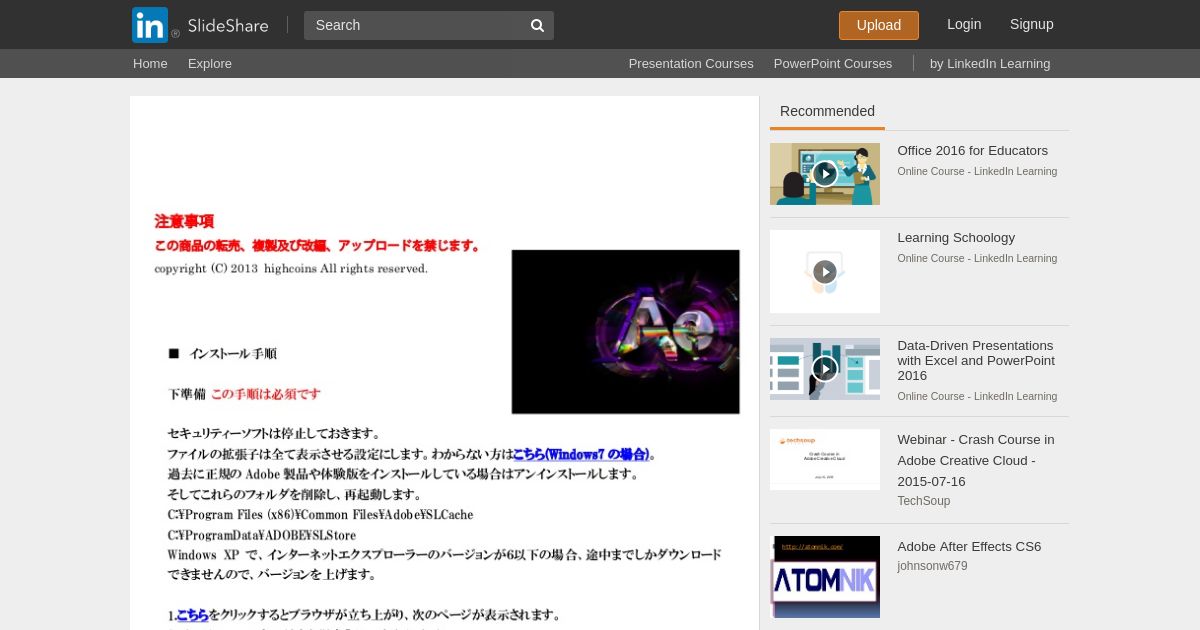
Task: Open Learning Schoology title link
Action: coord(956,238)
